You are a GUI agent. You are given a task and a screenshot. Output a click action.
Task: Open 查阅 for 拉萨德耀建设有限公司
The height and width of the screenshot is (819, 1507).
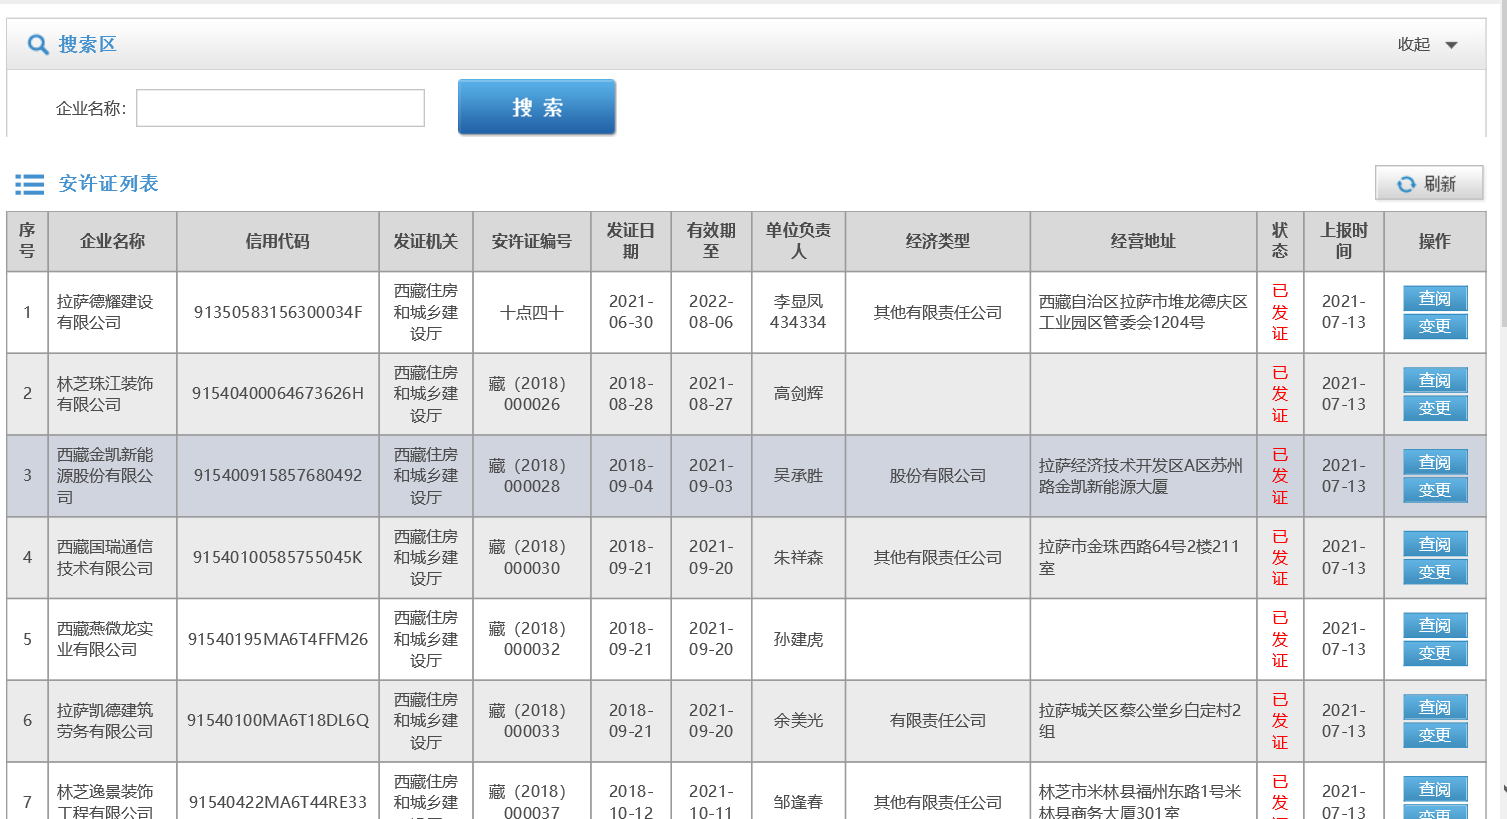[x=1434, y=299]
